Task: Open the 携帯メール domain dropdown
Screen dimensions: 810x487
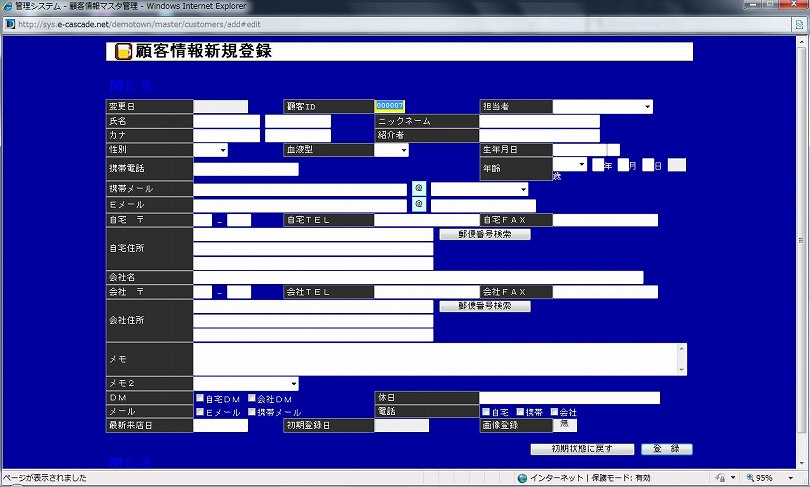Action: (x=479, y=189)
